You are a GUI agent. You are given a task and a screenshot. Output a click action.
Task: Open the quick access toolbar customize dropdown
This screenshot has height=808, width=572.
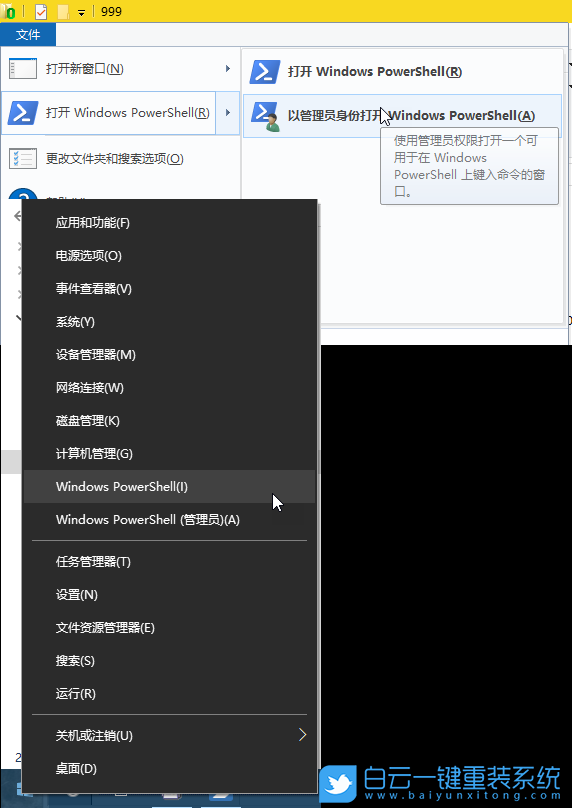pyautogui.click(x=81, y=12)
